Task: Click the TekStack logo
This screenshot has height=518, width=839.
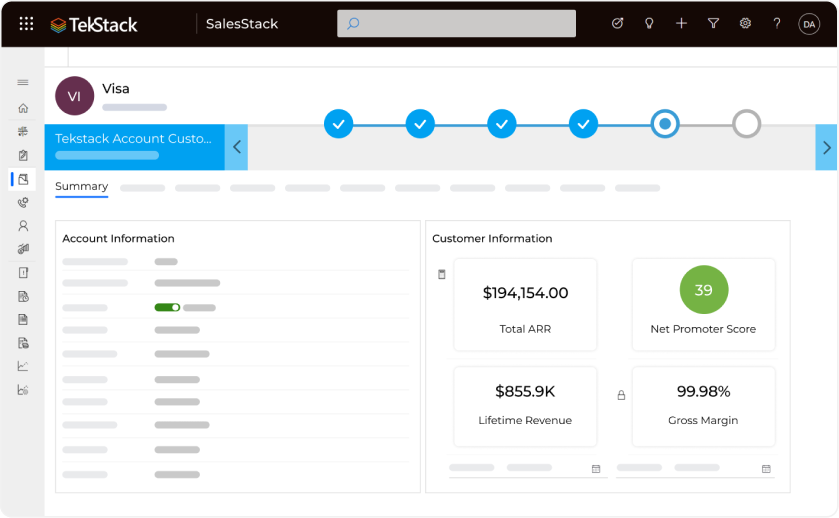Action: 94,25
